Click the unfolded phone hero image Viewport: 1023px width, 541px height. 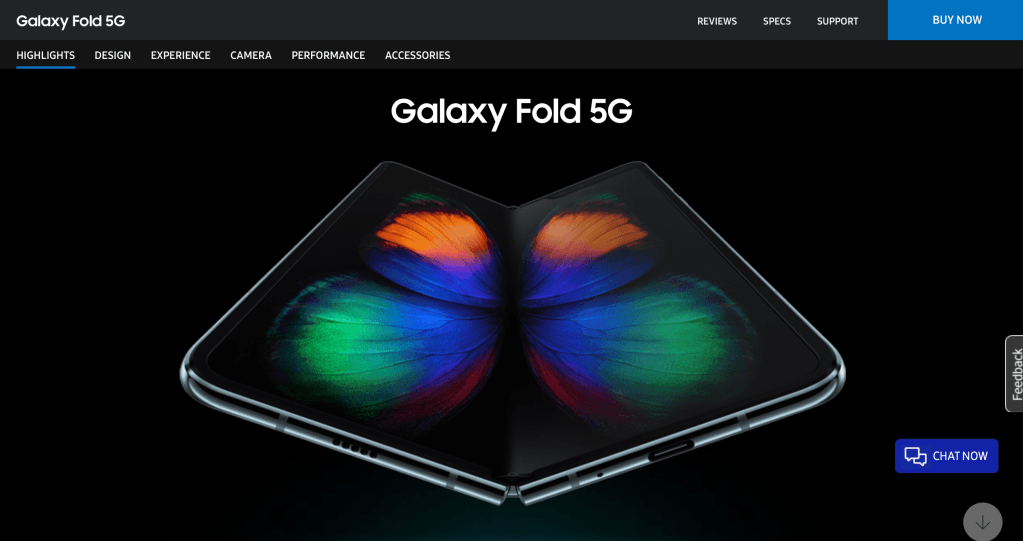pos(512,333)
